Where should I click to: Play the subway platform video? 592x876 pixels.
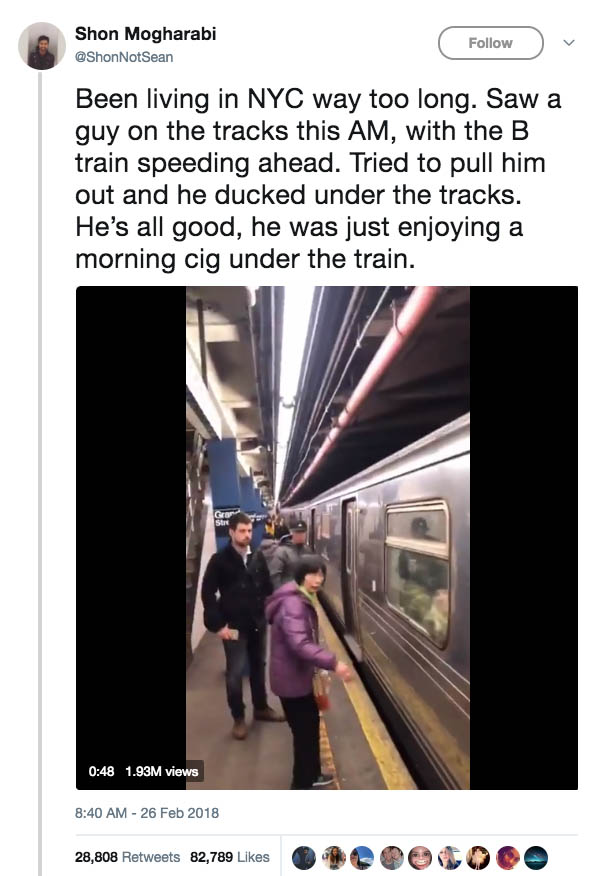point(327,537)
